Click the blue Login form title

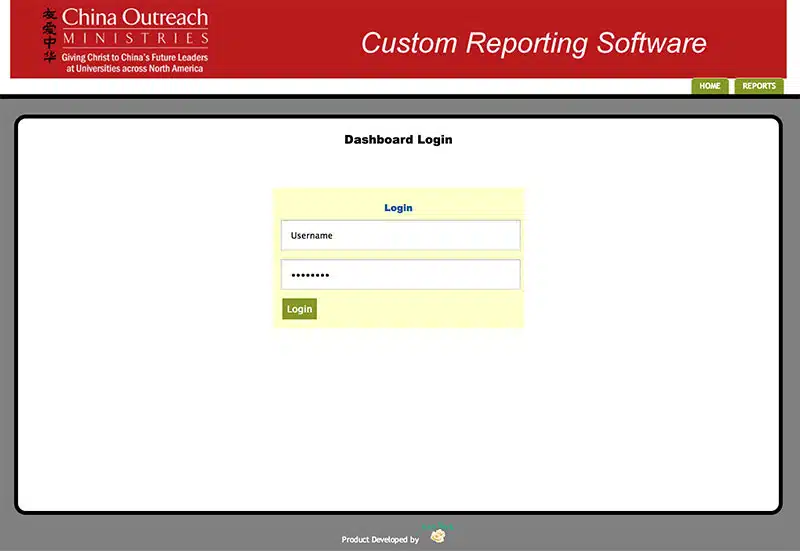click(398, 208)
